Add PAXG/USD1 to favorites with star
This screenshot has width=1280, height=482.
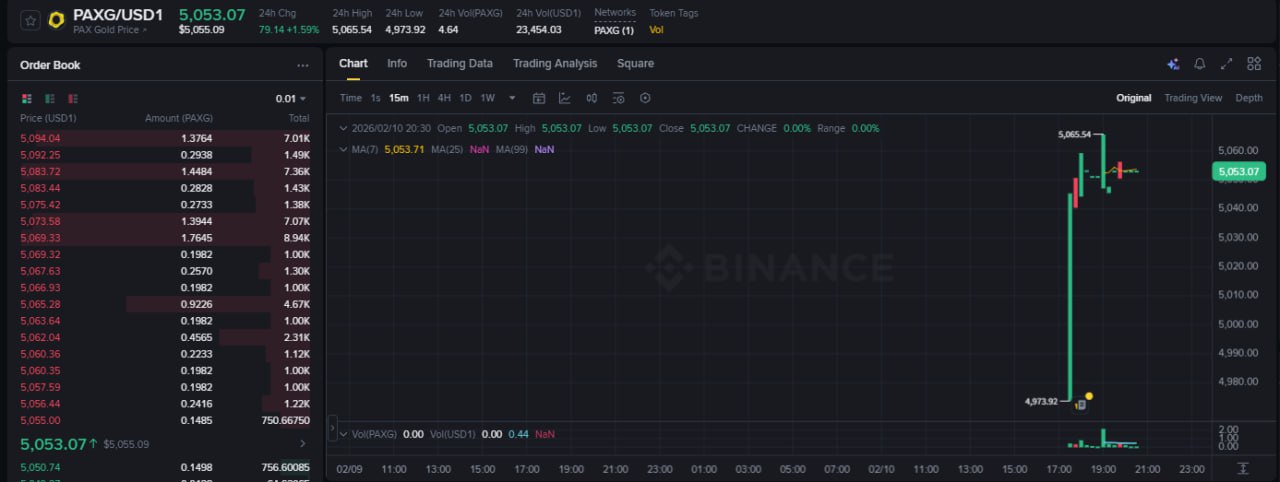click(30, 20)
